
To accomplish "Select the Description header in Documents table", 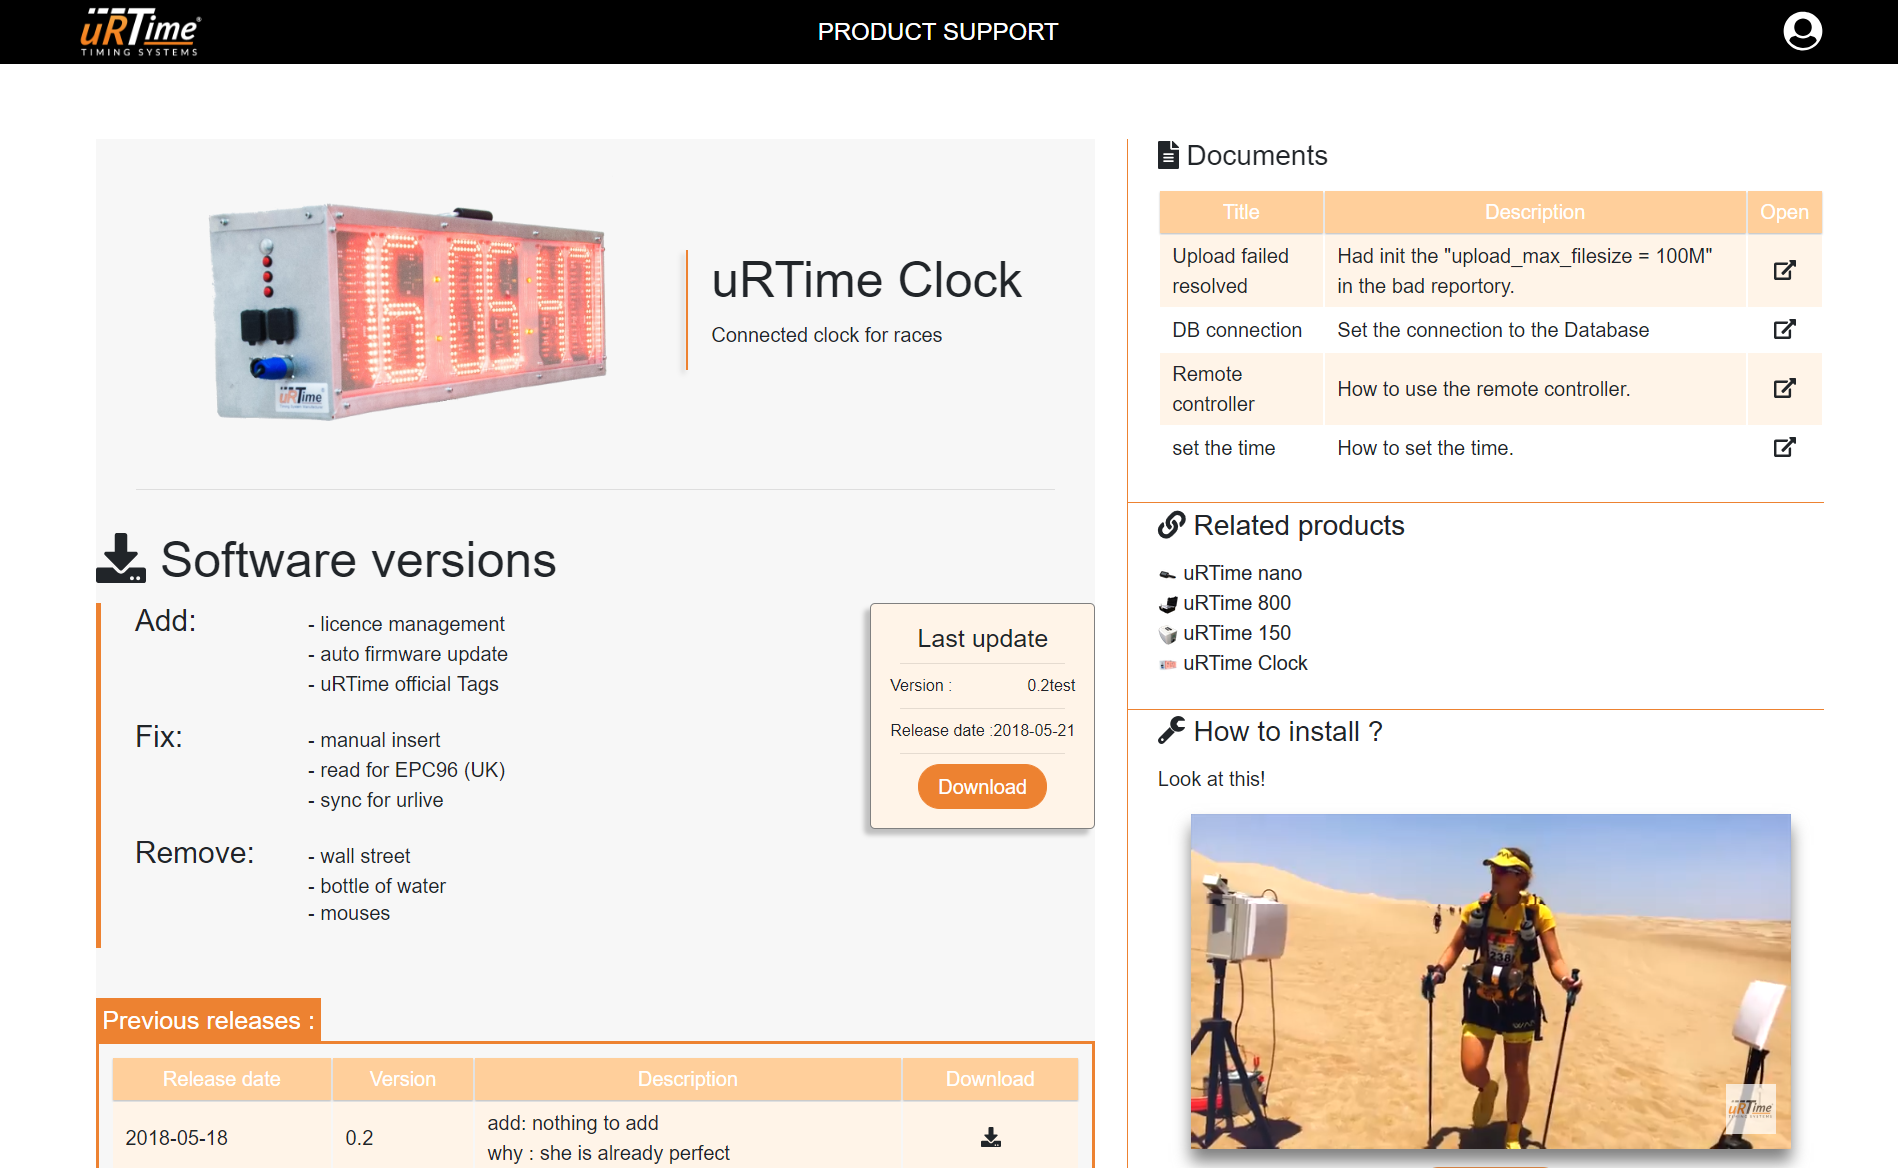I will (1534, 212).
